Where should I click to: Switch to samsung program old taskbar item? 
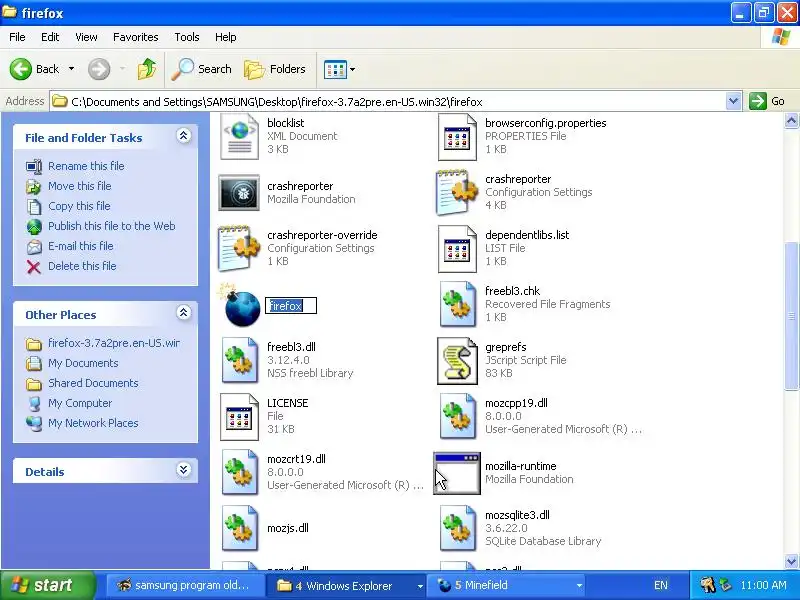(185, 586)
